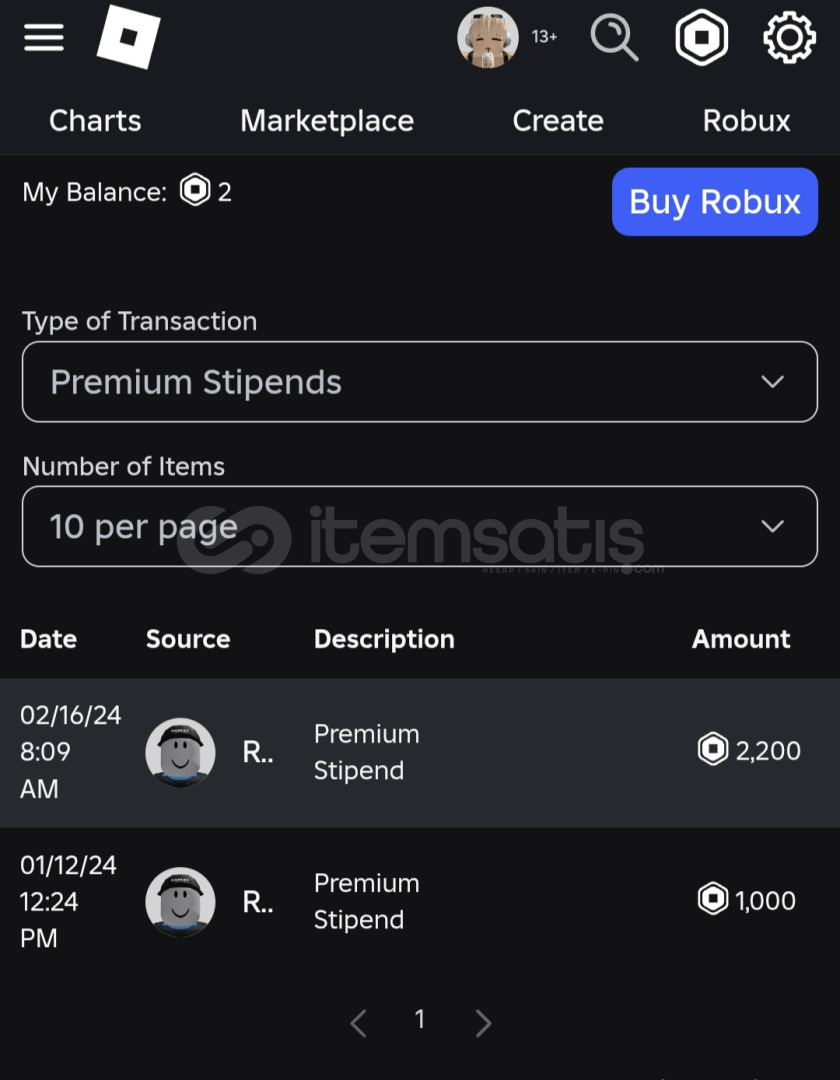Click the Robux icon beside My Balance

pyautogui.click(x=195, y=190)
